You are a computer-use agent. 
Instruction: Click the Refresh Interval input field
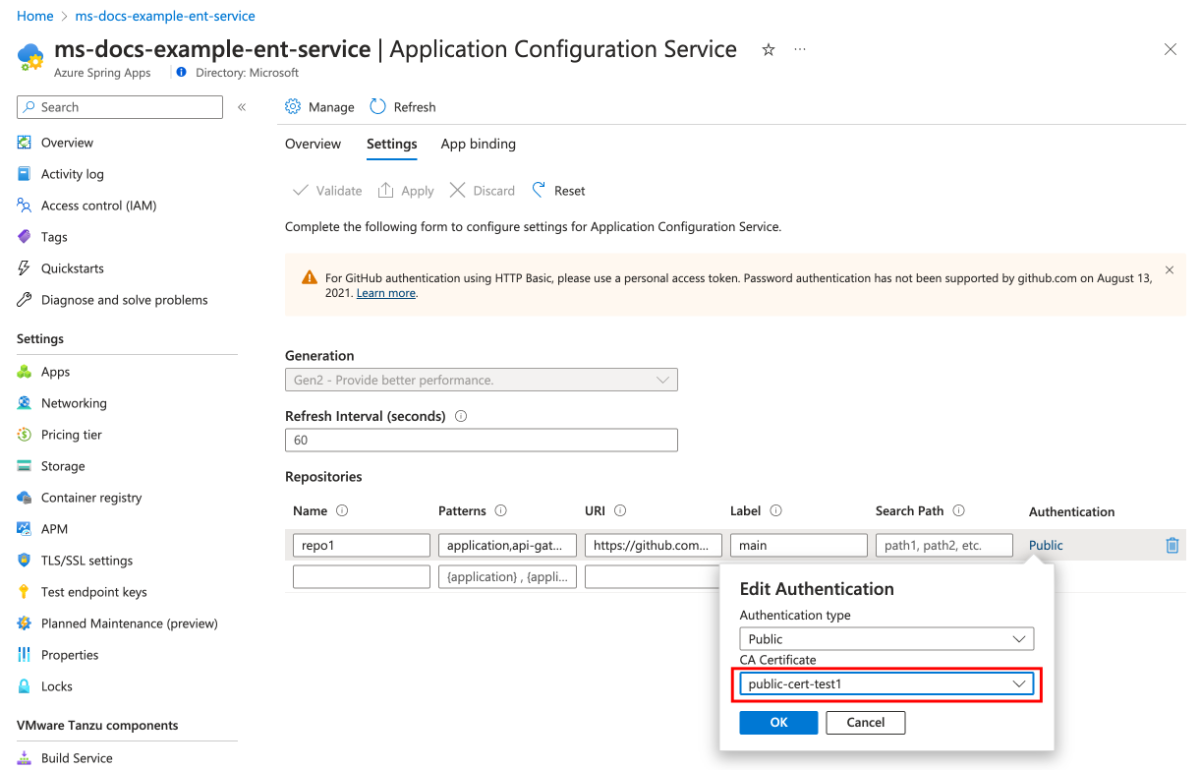481,440
